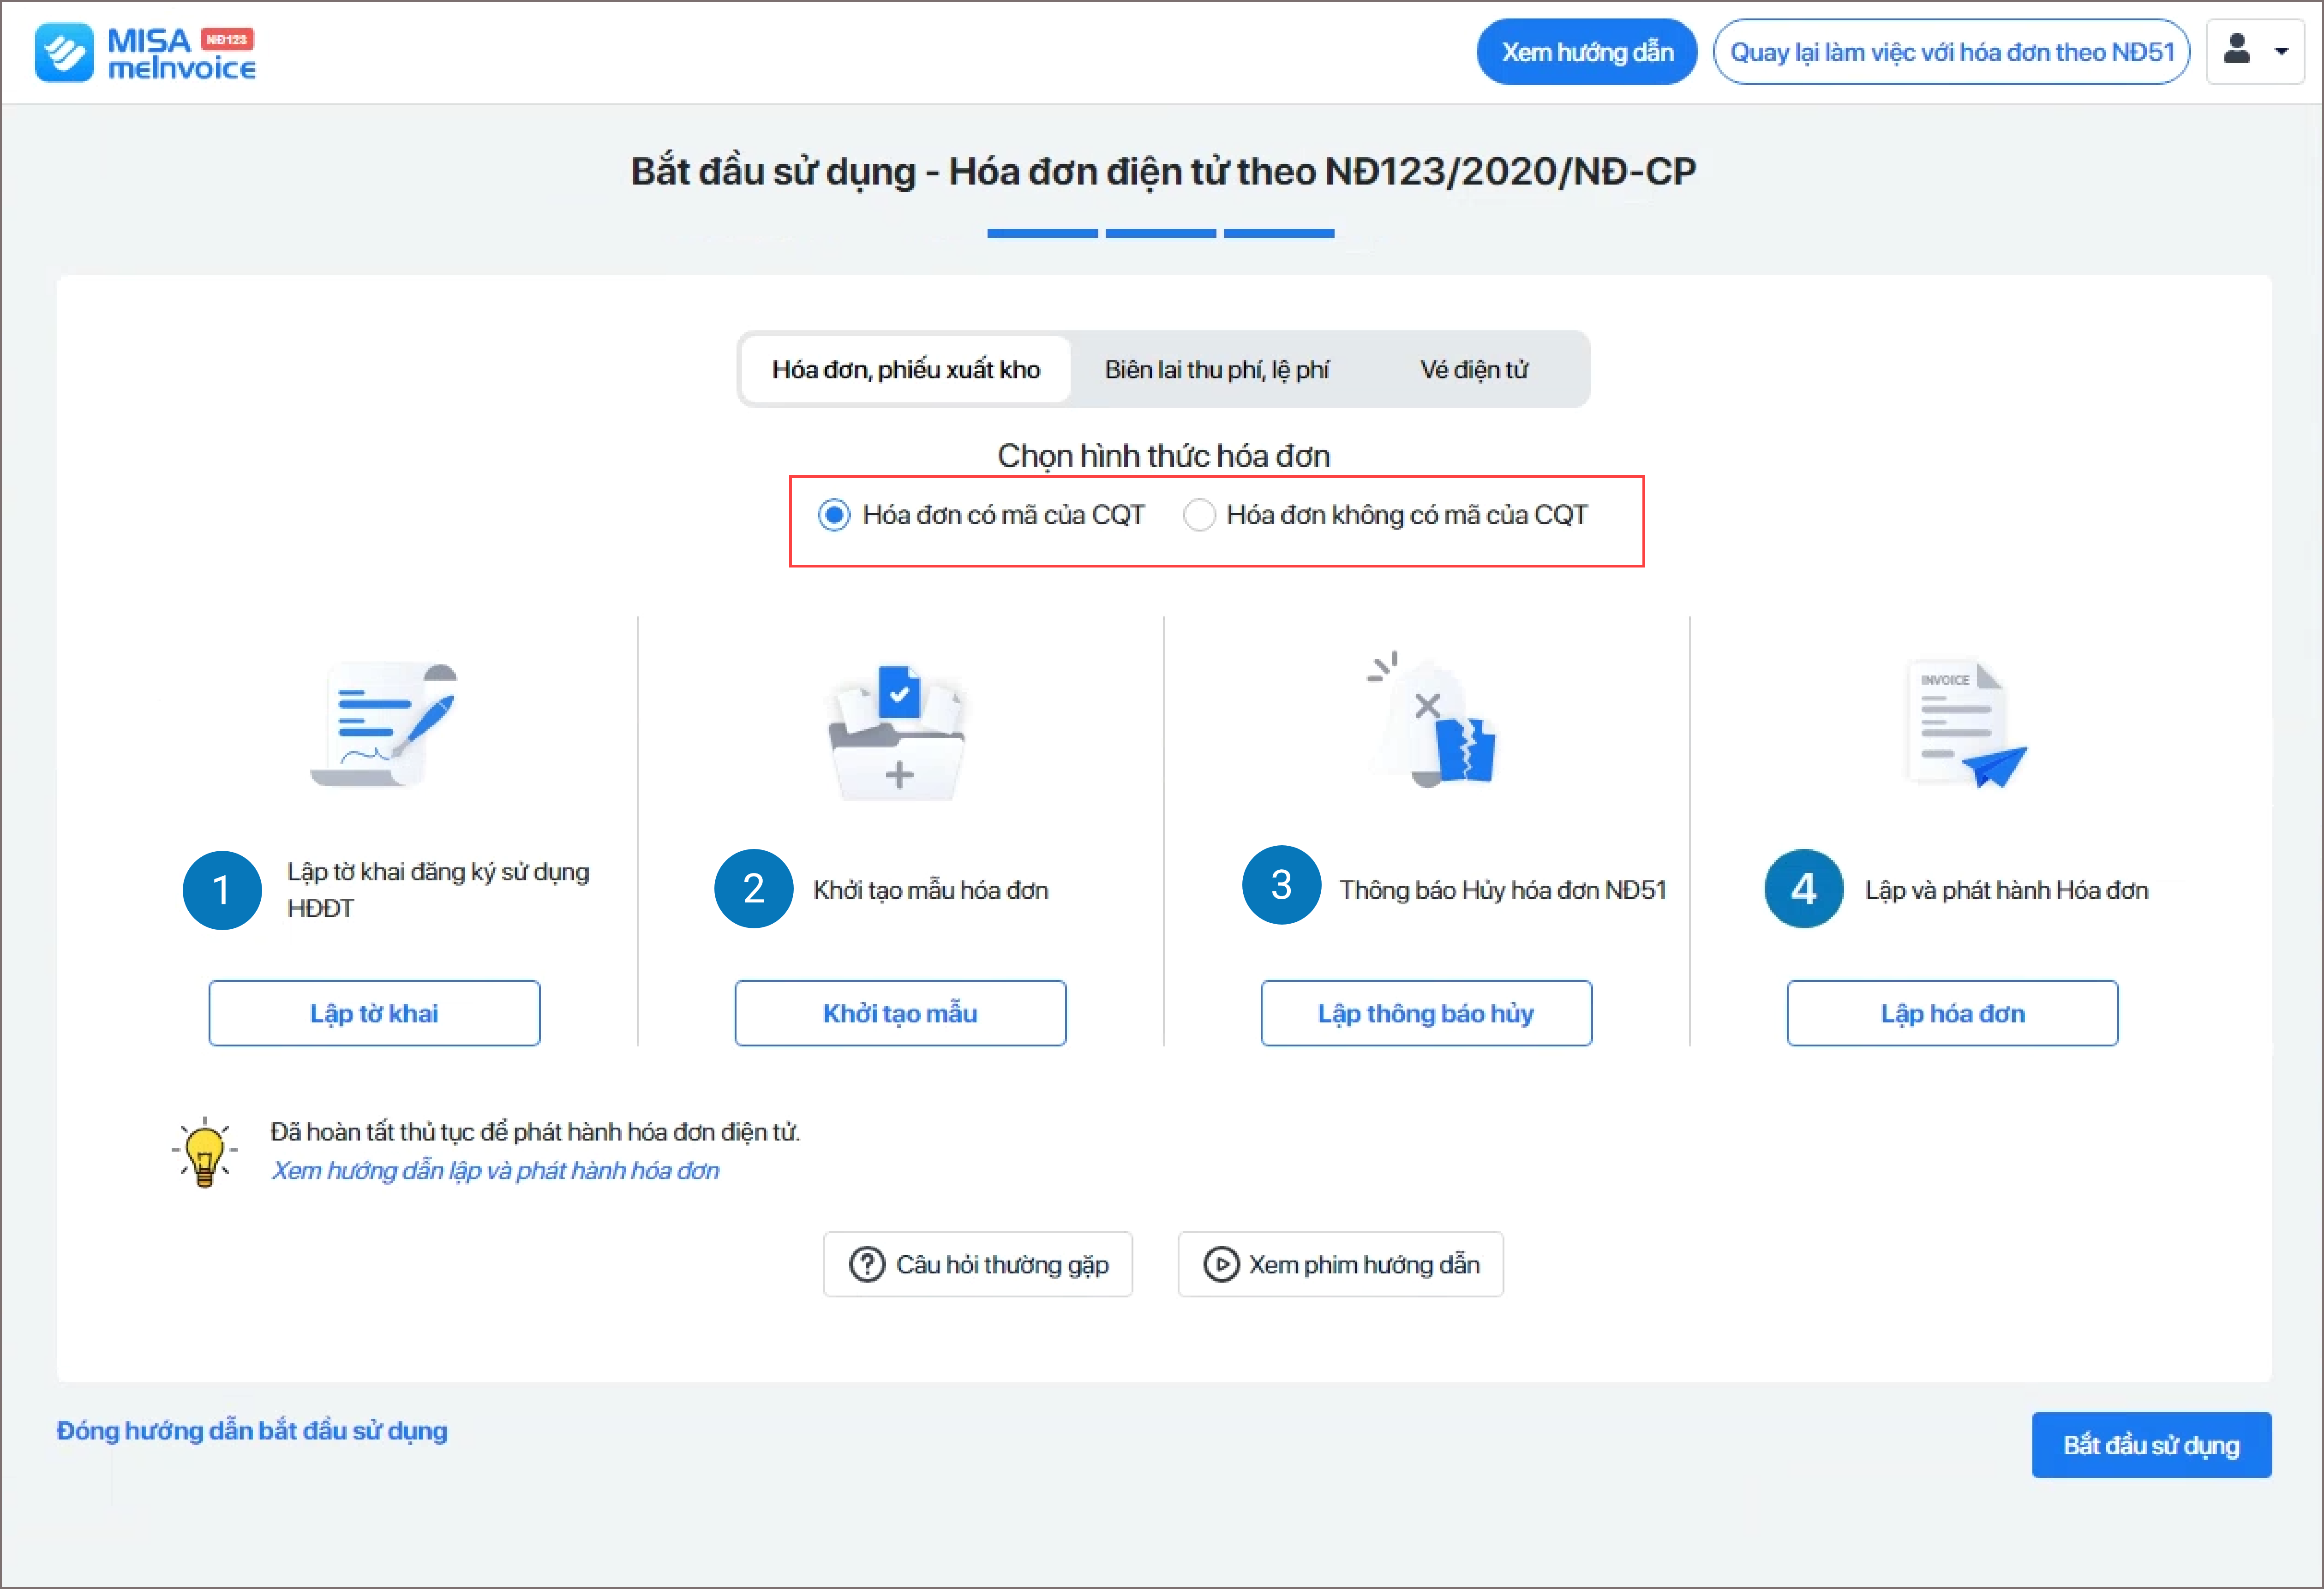Switch to Vé điện tử tab
Viewport: 2324px width, 1589px height.
1474,370
